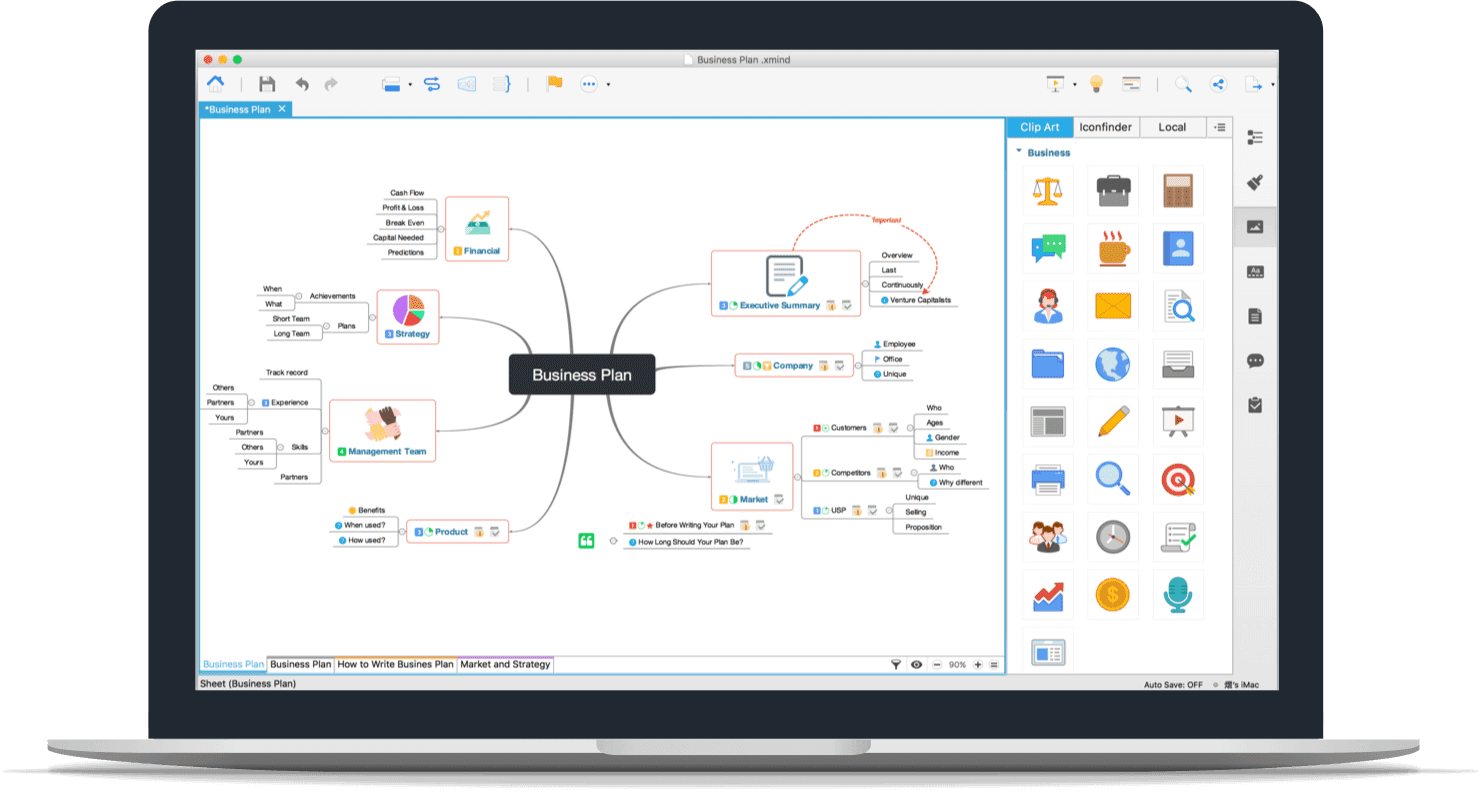
Task: Open the Notes panel in sidebar
Action: 1256,316
